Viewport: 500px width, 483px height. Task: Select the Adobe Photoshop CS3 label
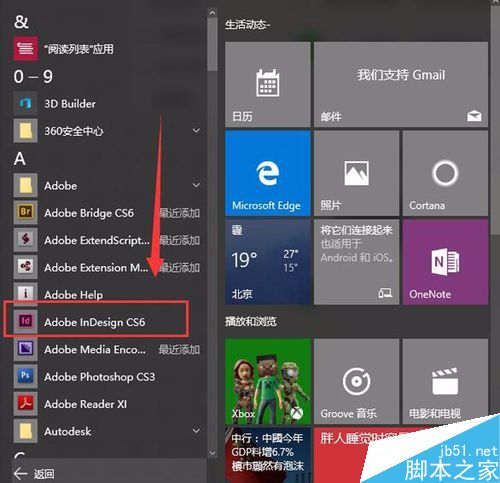tap(100, 377)
